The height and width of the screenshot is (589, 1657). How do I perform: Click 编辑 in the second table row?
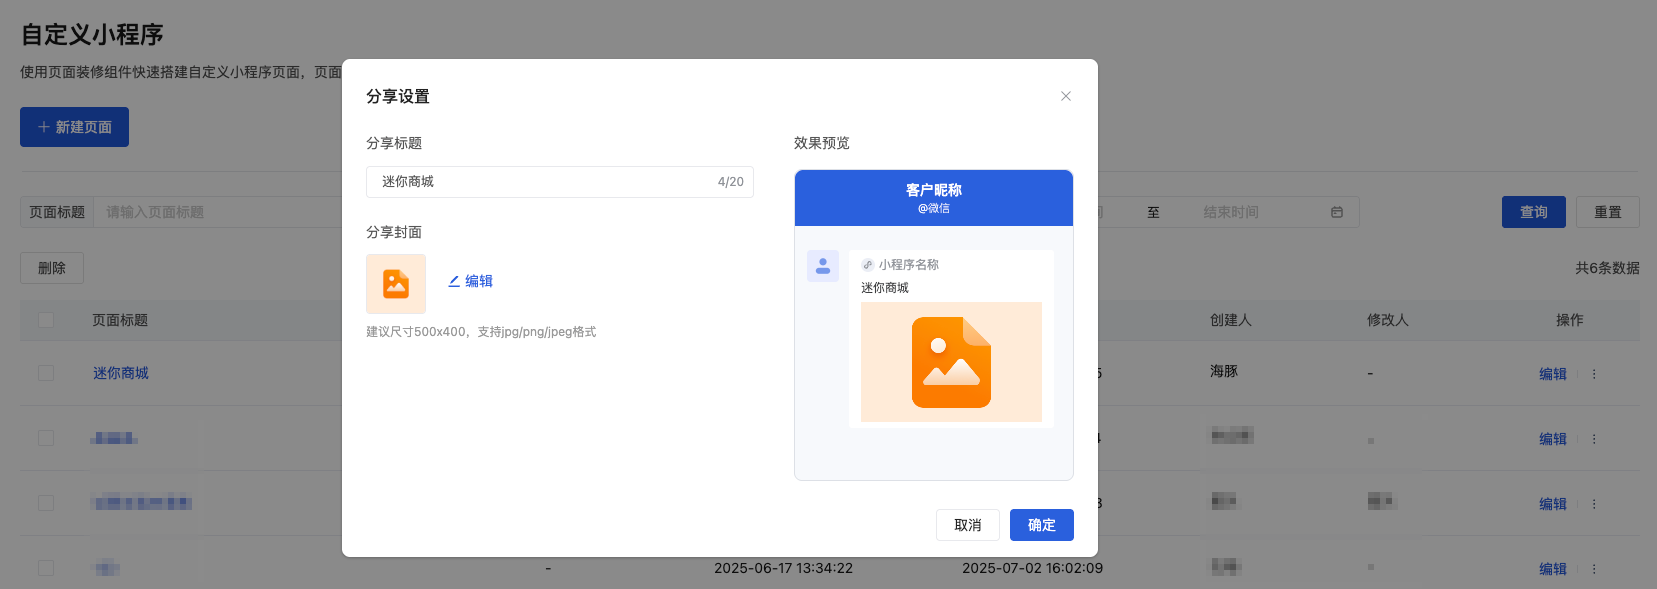click(1553, 439)
